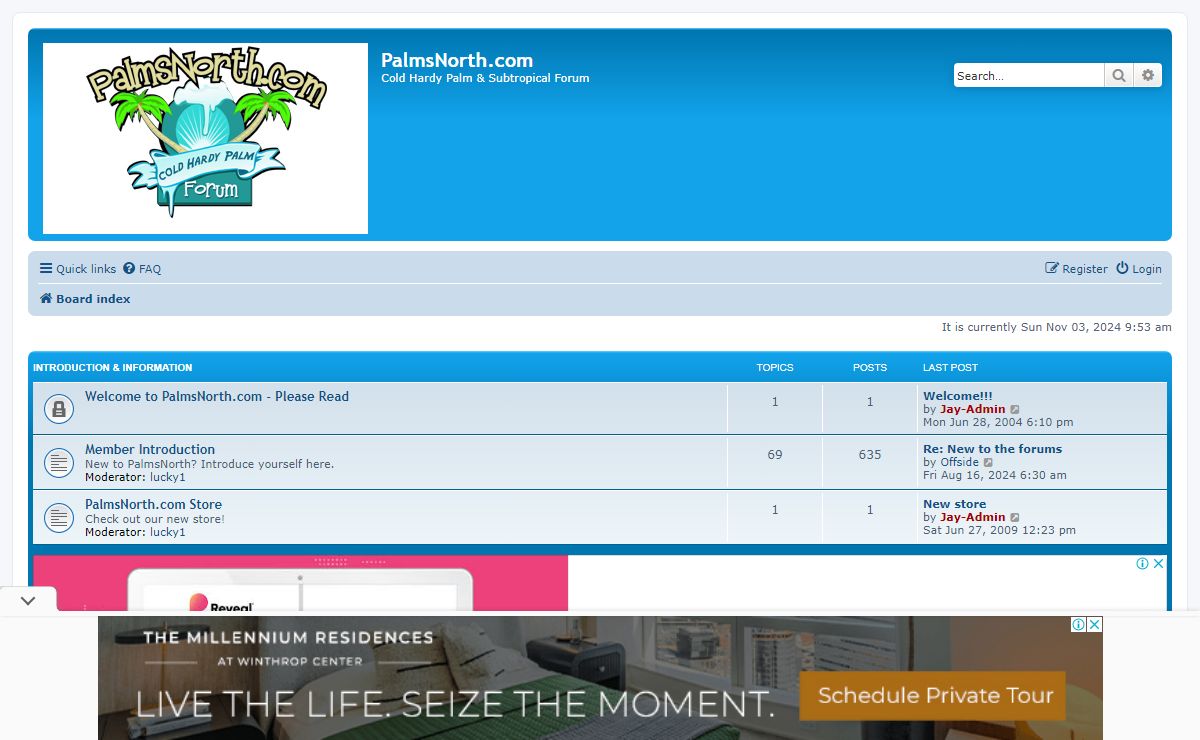Click the pink Reveal ad image
Viewport: 1200px width, 740px height.
[x=300, y=583]
